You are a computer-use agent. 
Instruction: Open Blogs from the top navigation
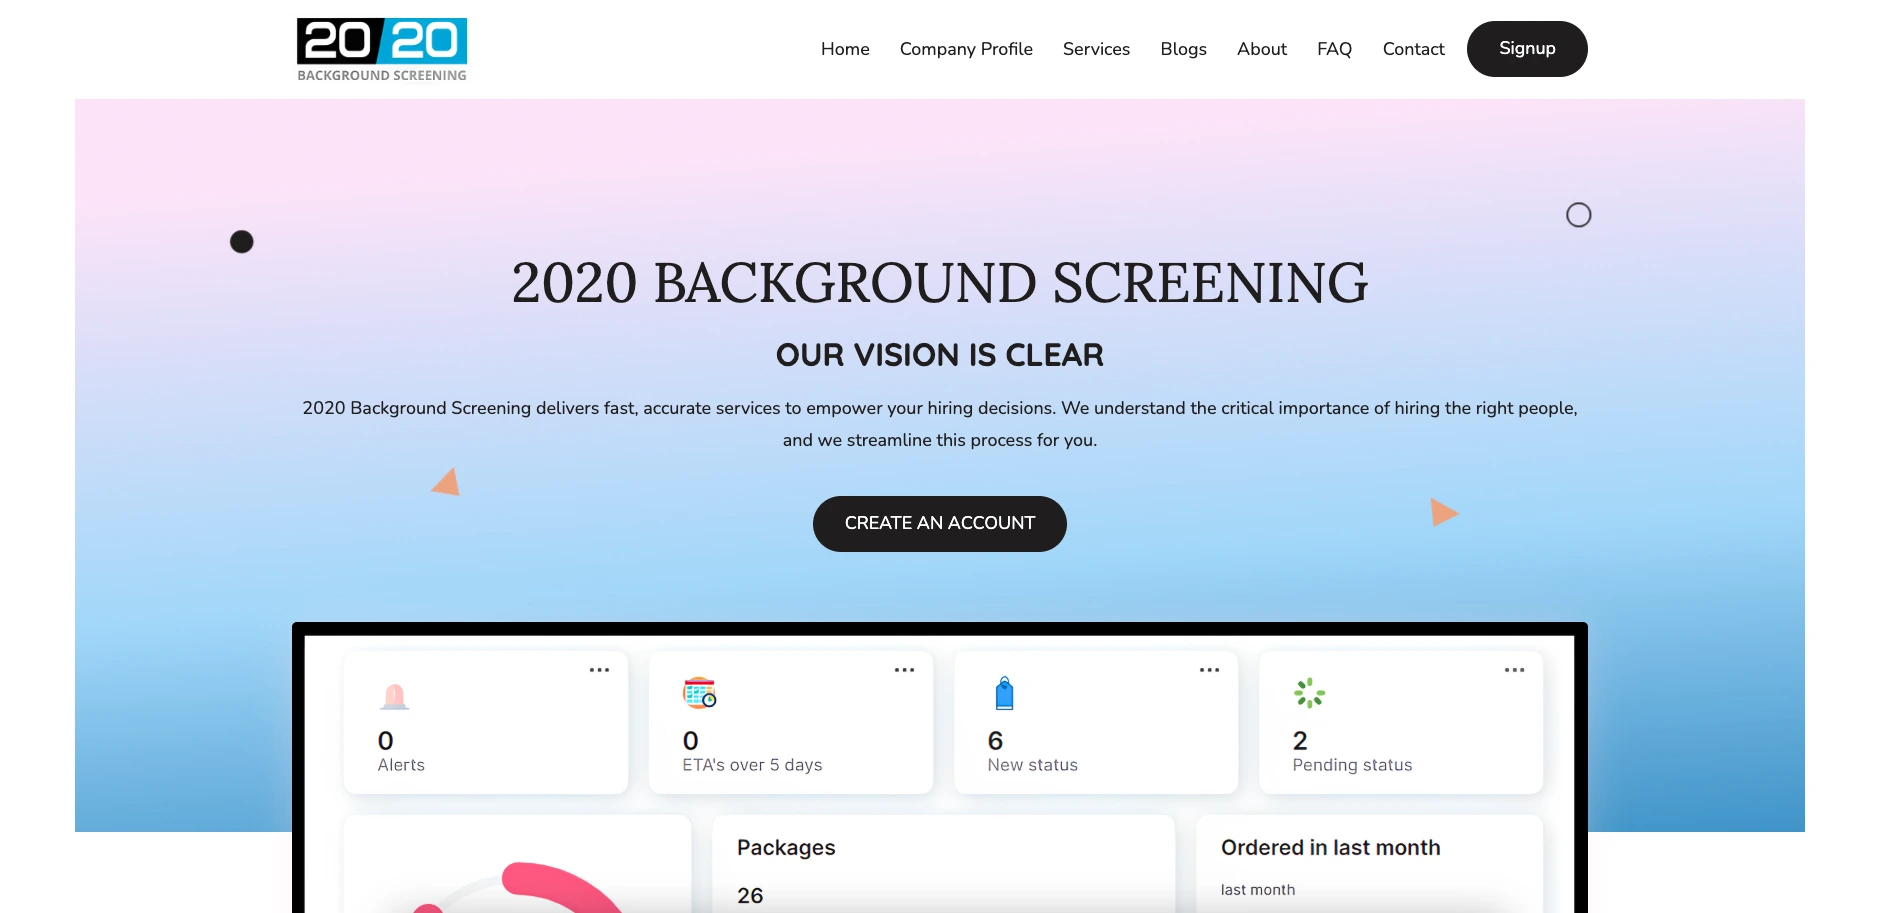pyautogui.click(x=1183, y=49)
